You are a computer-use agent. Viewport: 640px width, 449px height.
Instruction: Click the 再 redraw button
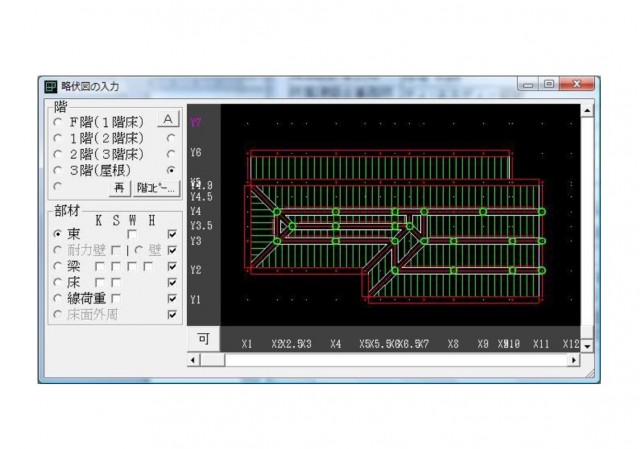(118, 187)
